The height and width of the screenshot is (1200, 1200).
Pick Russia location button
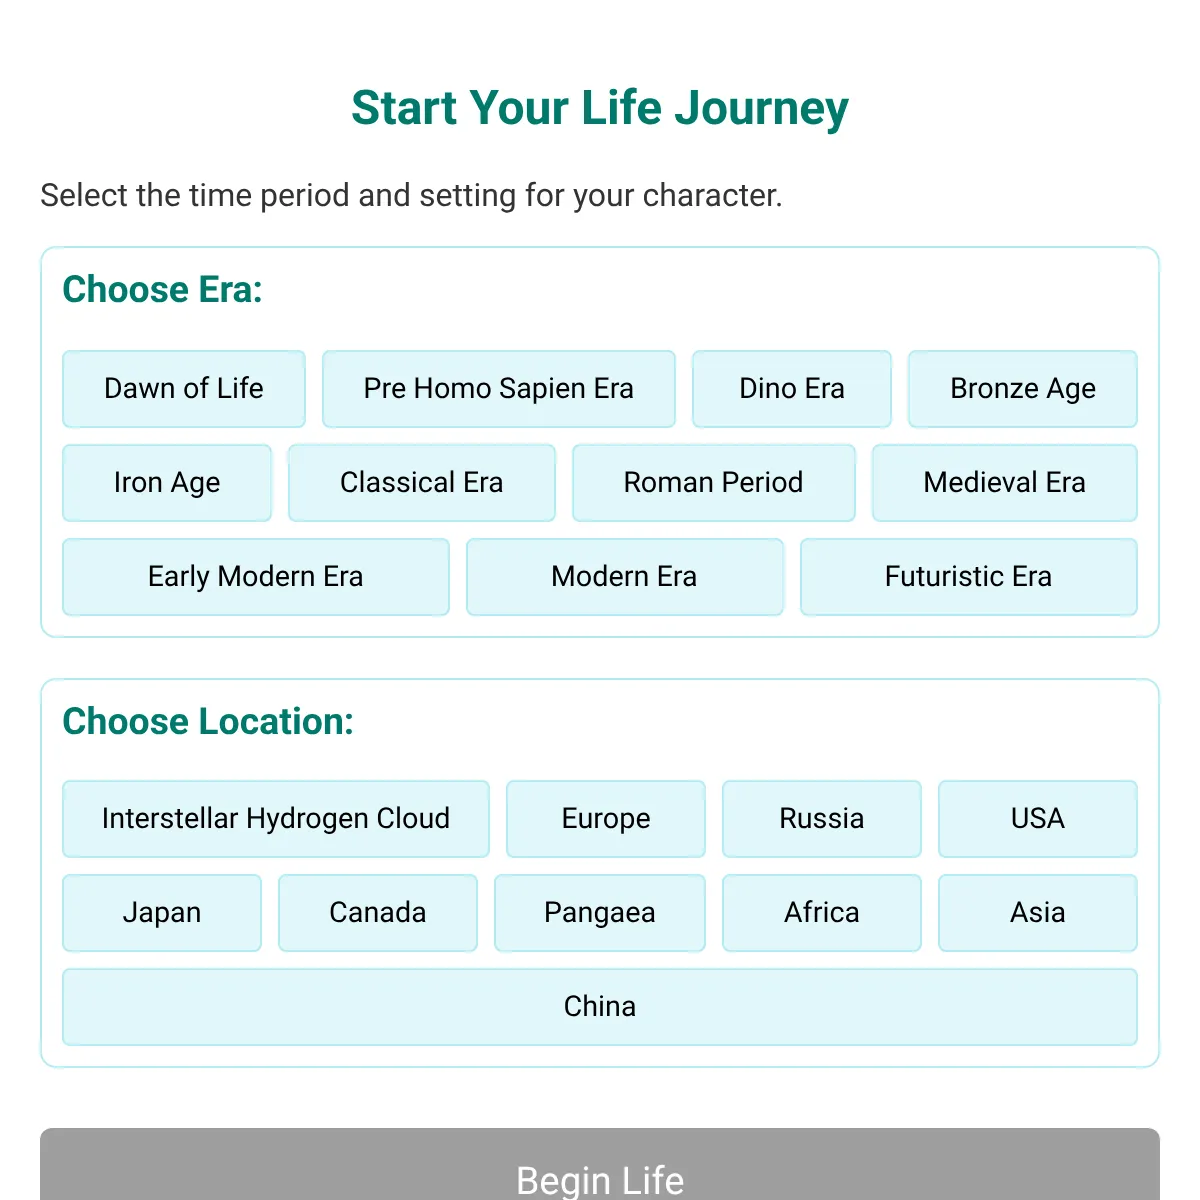[822, 819]
